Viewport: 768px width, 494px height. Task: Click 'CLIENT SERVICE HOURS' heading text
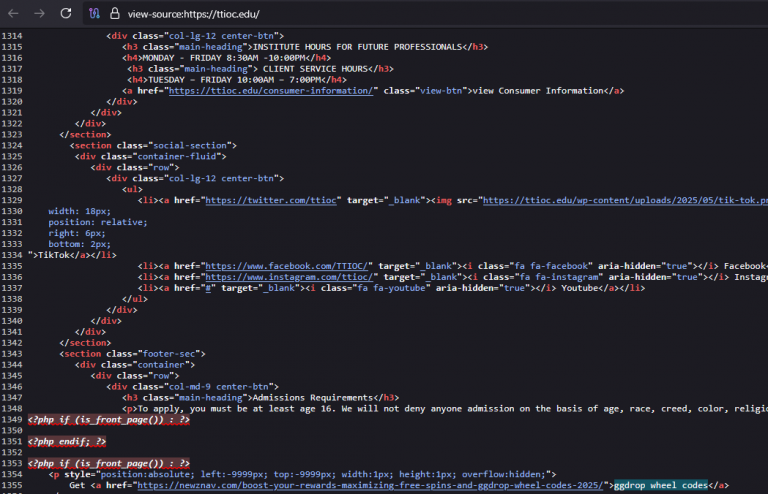tap(315, 69)
